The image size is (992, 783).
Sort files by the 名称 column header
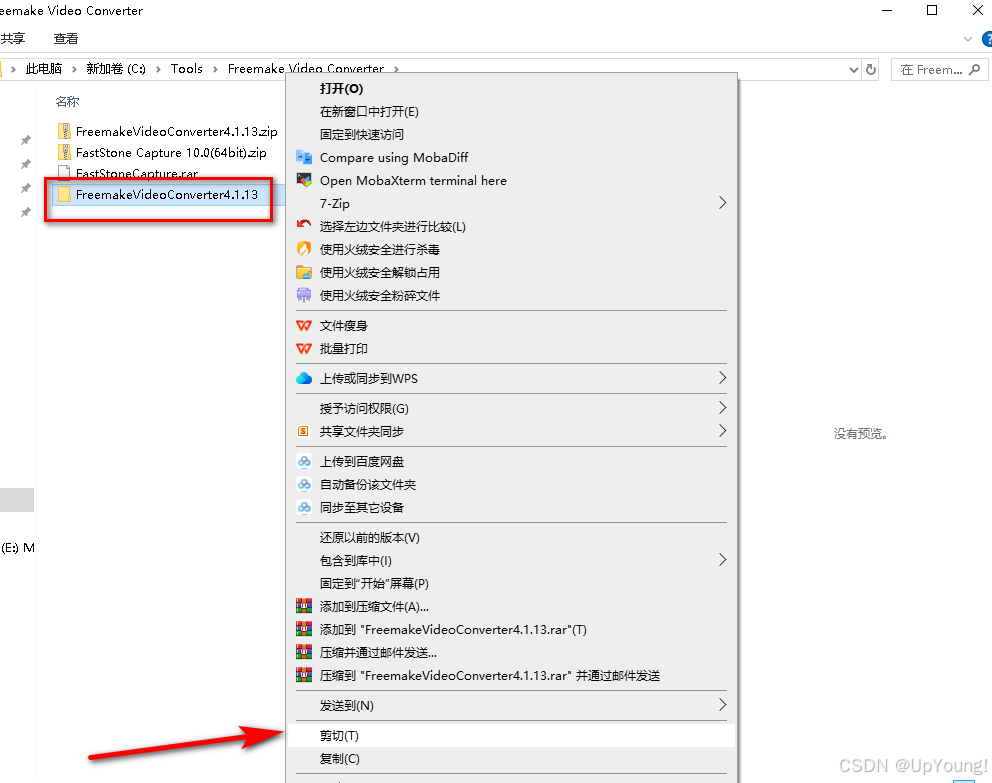[67, 101]
